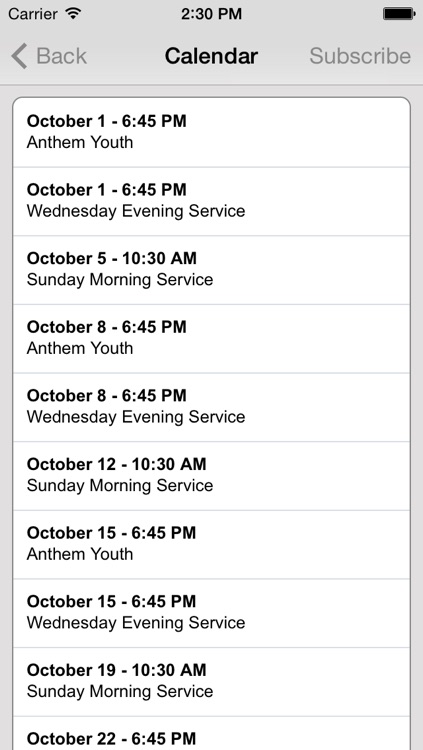Select October 8 Wednesday Evening Service
Viewport: 423px width, 750px height.
(x=212, y=407)
